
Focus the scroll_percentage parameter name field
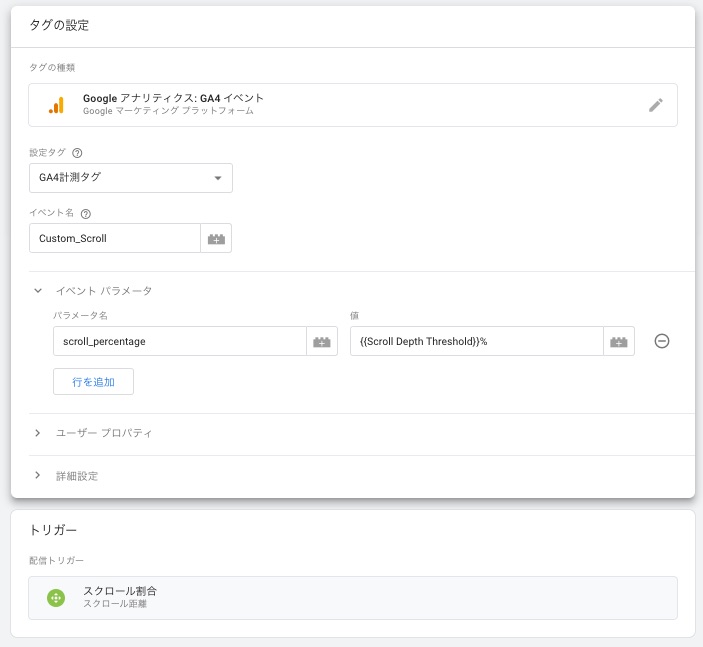179,341
